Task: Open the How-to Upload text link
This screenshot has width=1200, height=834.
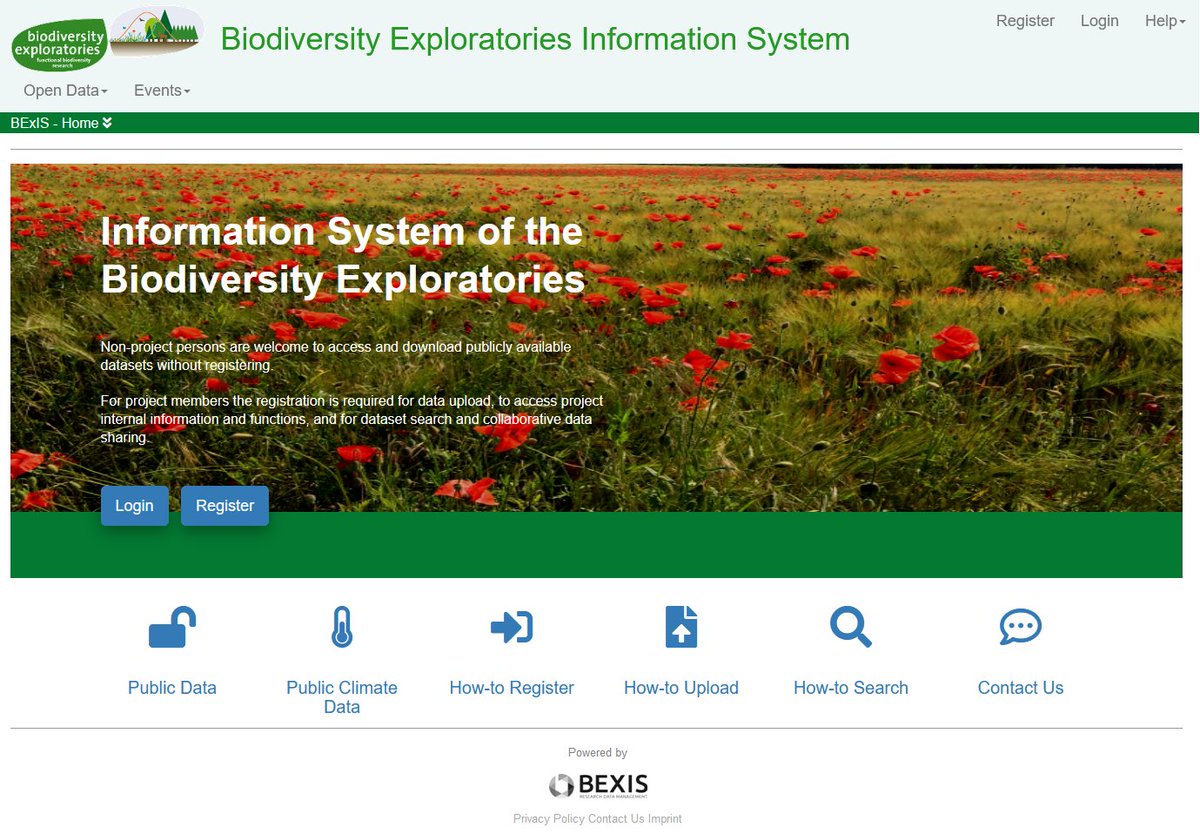Action: click(681, 688)
